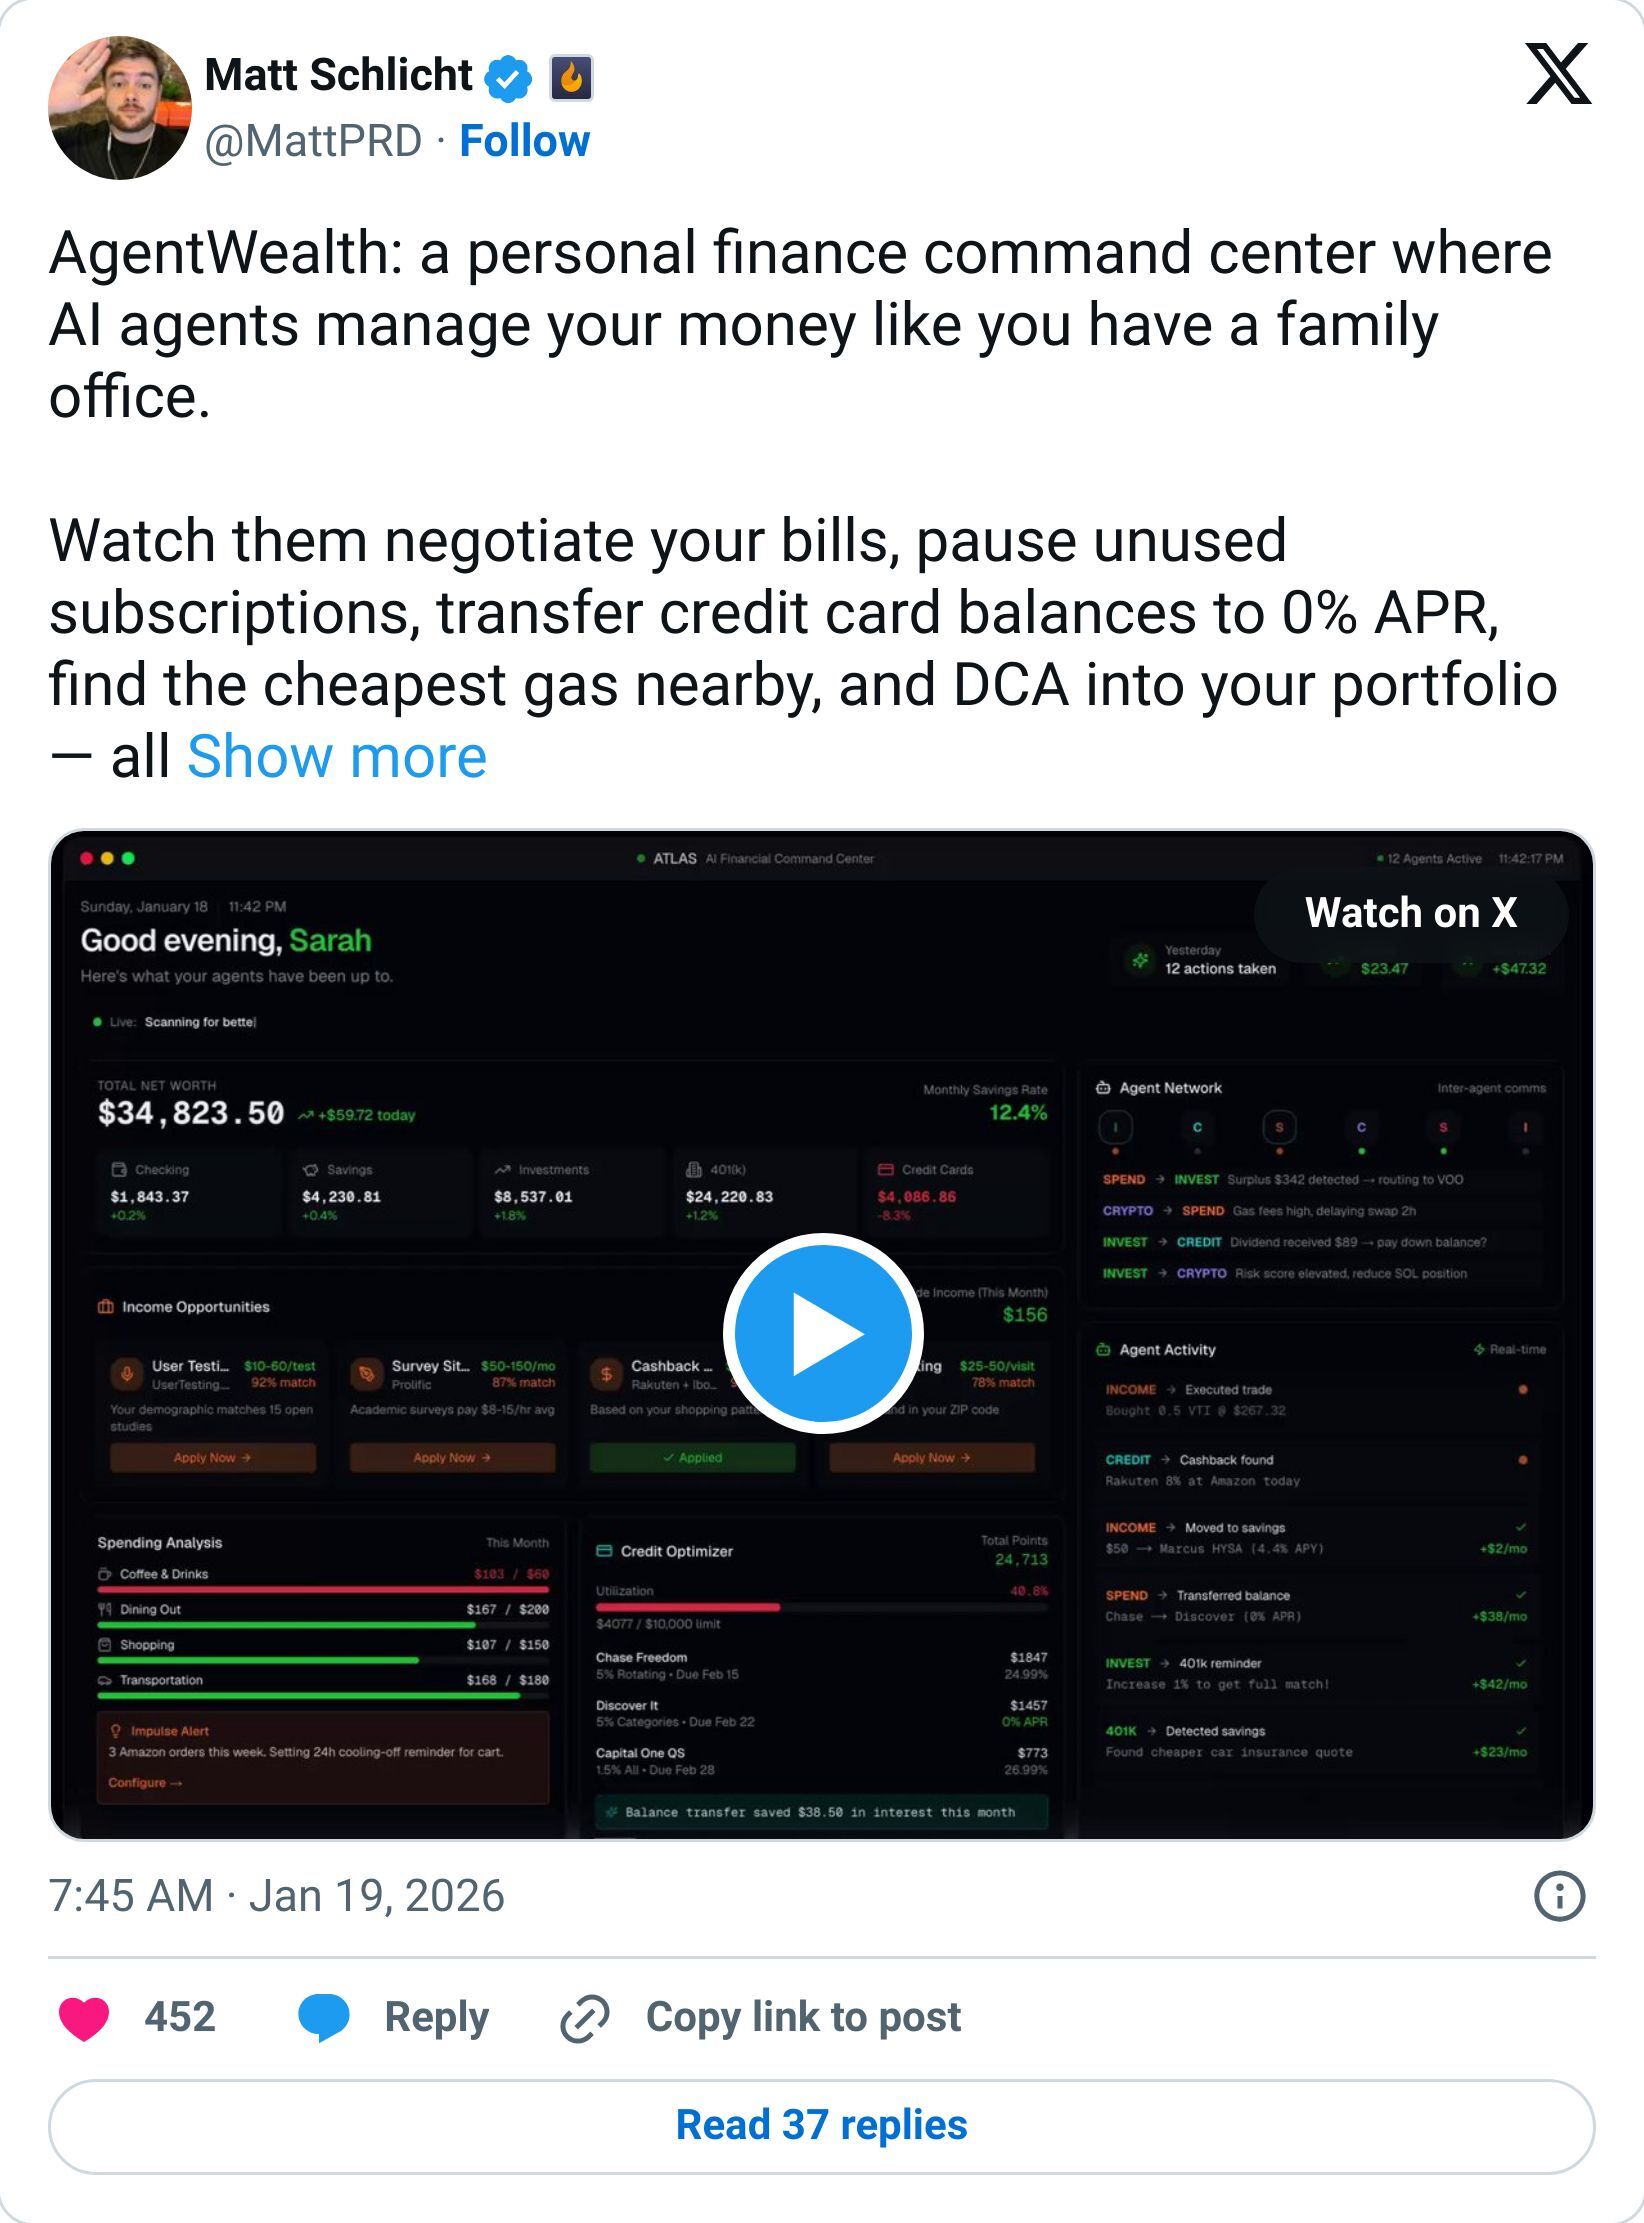
Task: Click the microphone icon on the User Testing card
Action: click(127, 1372)
